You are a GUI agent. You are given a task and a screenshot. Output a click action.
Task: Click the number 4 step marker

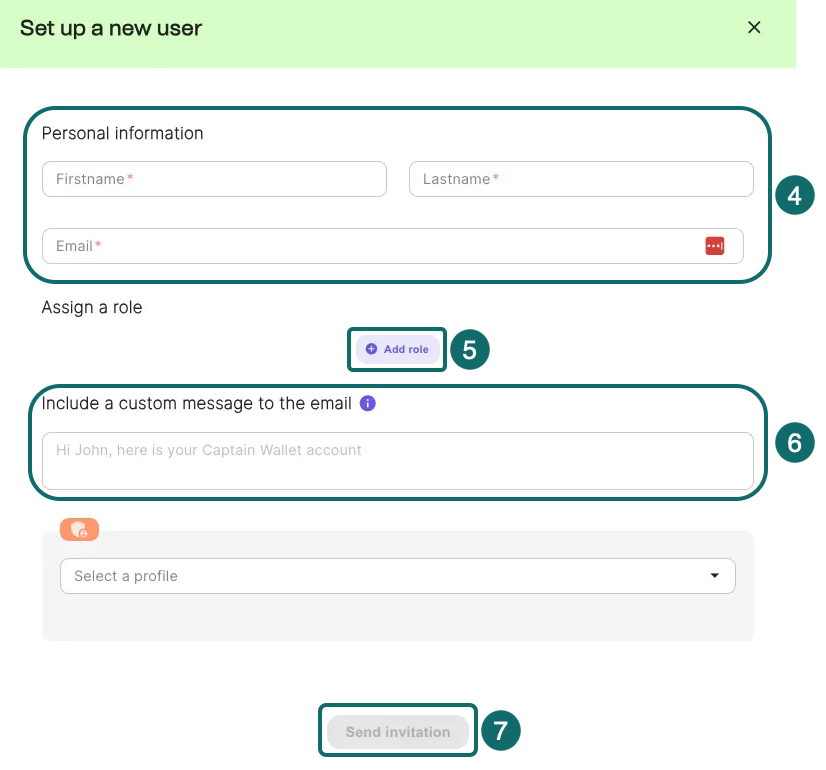(795, 195)
